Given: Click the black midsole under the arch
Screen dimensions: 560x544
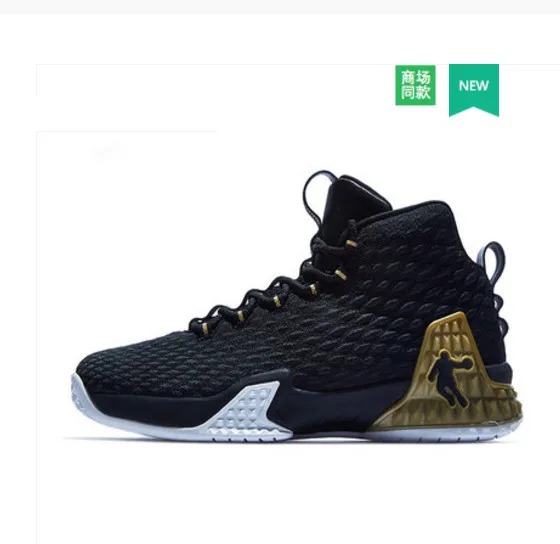Looking at the screenshot, I should 332,405.
